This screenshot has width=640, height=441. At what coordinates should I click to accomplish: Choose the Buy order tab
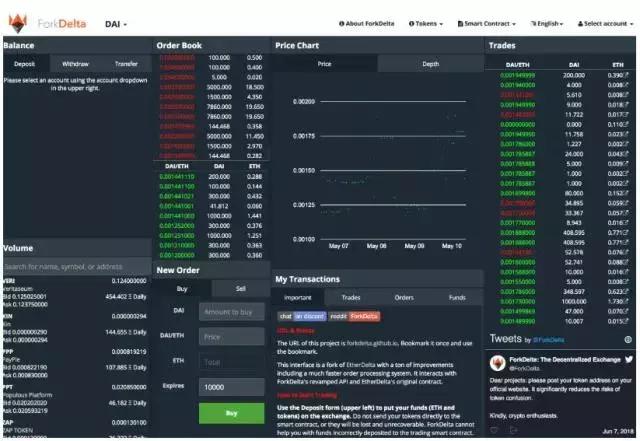click(182, 289)
